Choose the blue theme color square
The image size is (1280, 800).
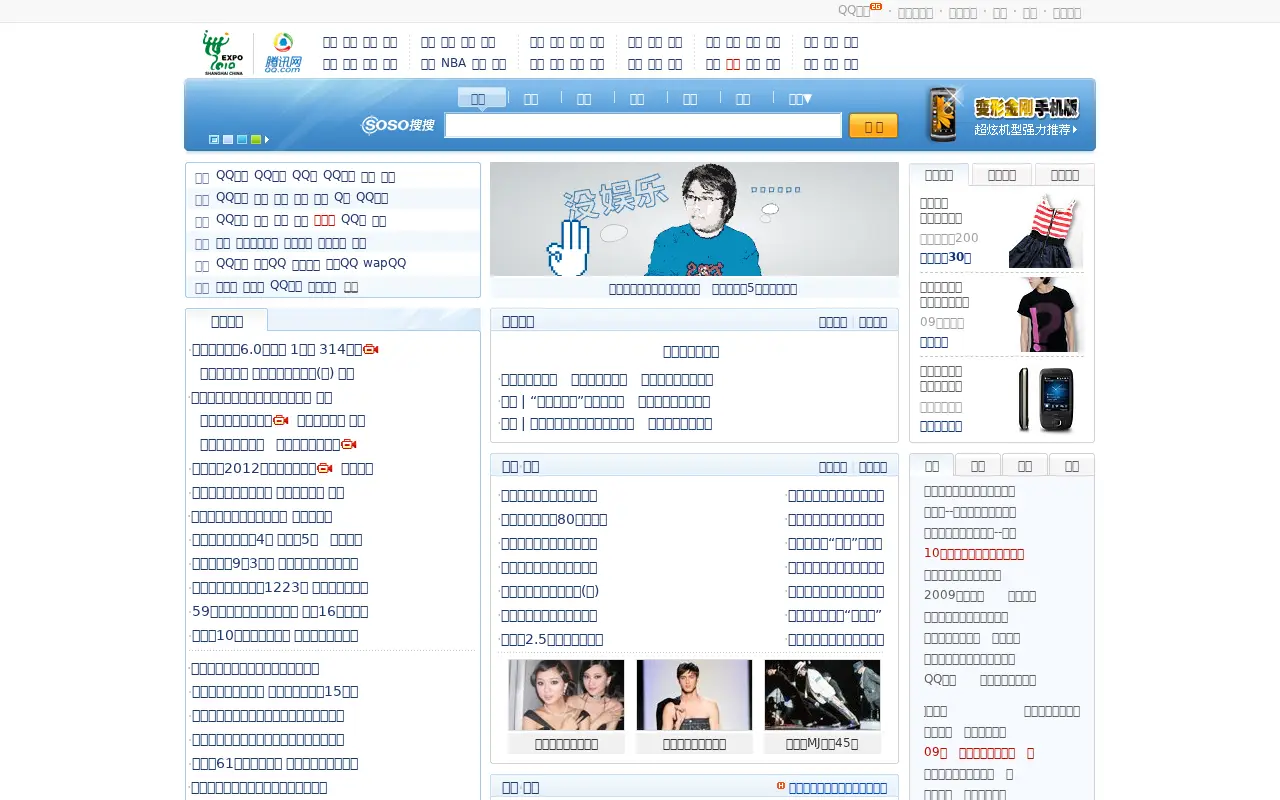pos(242,140)
